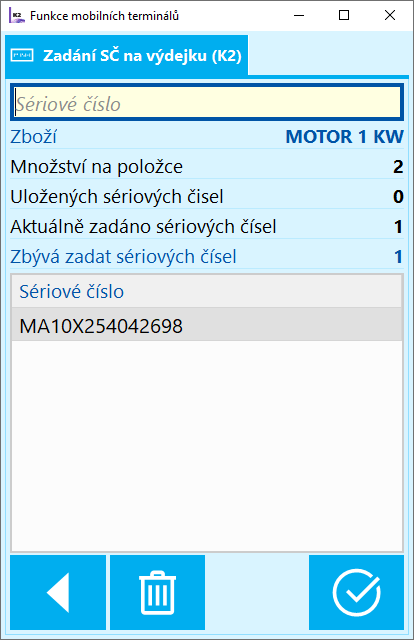
Task: Click the Uložených sériových čísel row
Action: 207,196
